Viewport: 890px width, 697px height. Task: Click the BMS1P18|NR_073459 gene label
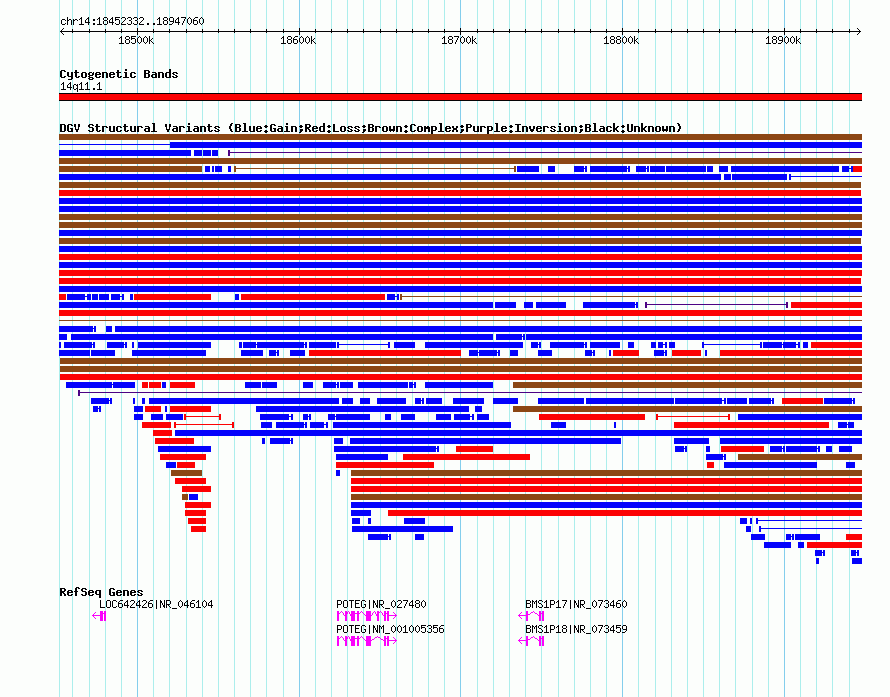576,629
